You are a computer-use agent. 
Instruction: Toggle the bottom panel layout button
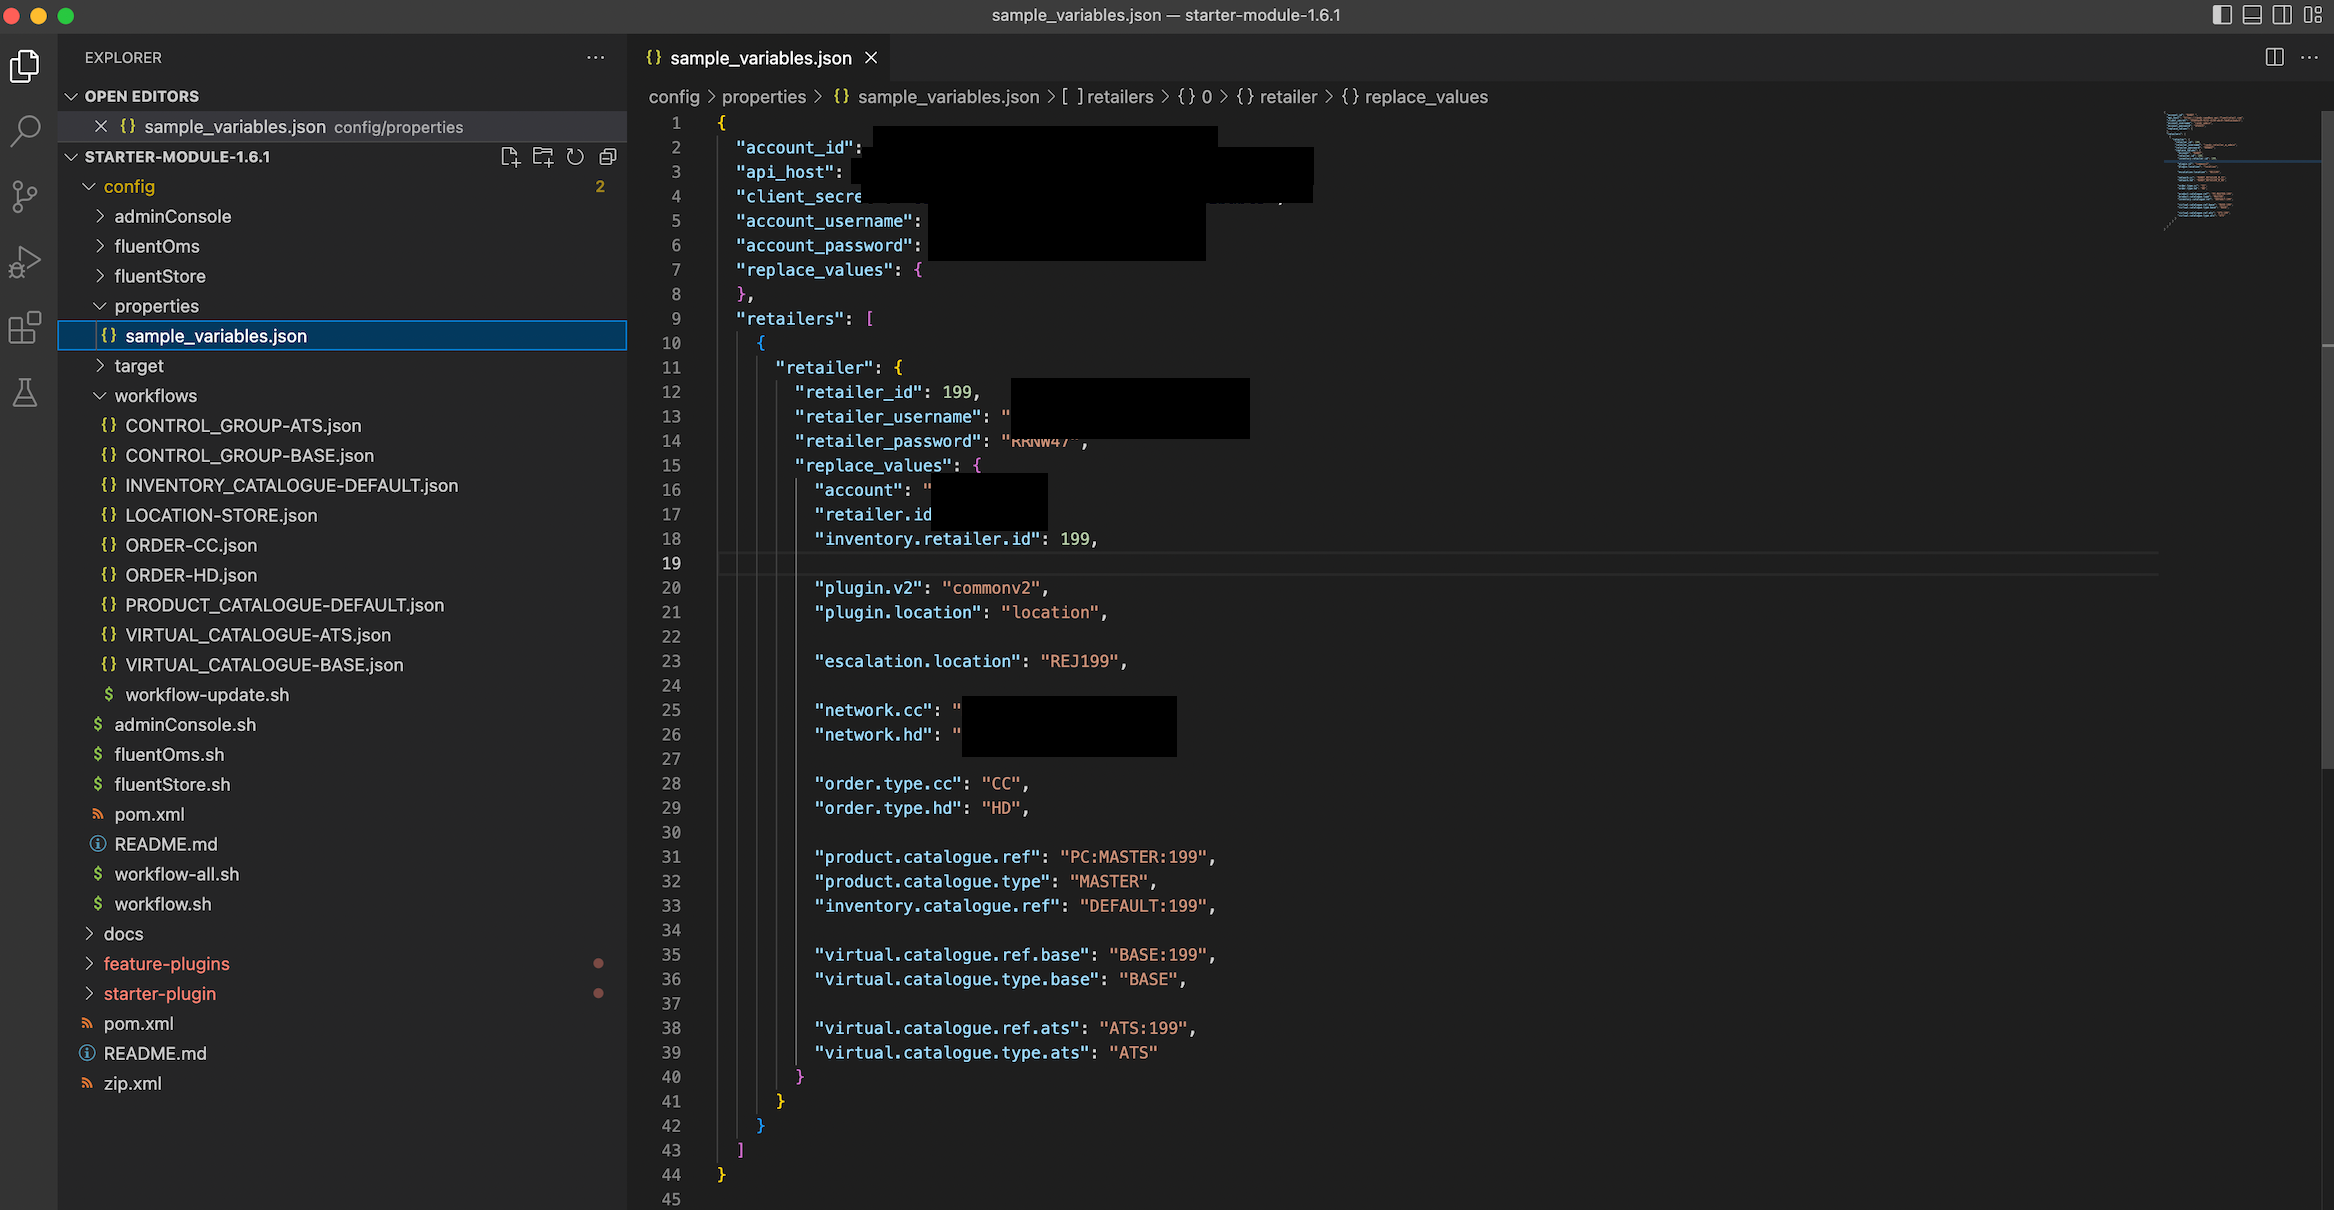coord(2252,15)
